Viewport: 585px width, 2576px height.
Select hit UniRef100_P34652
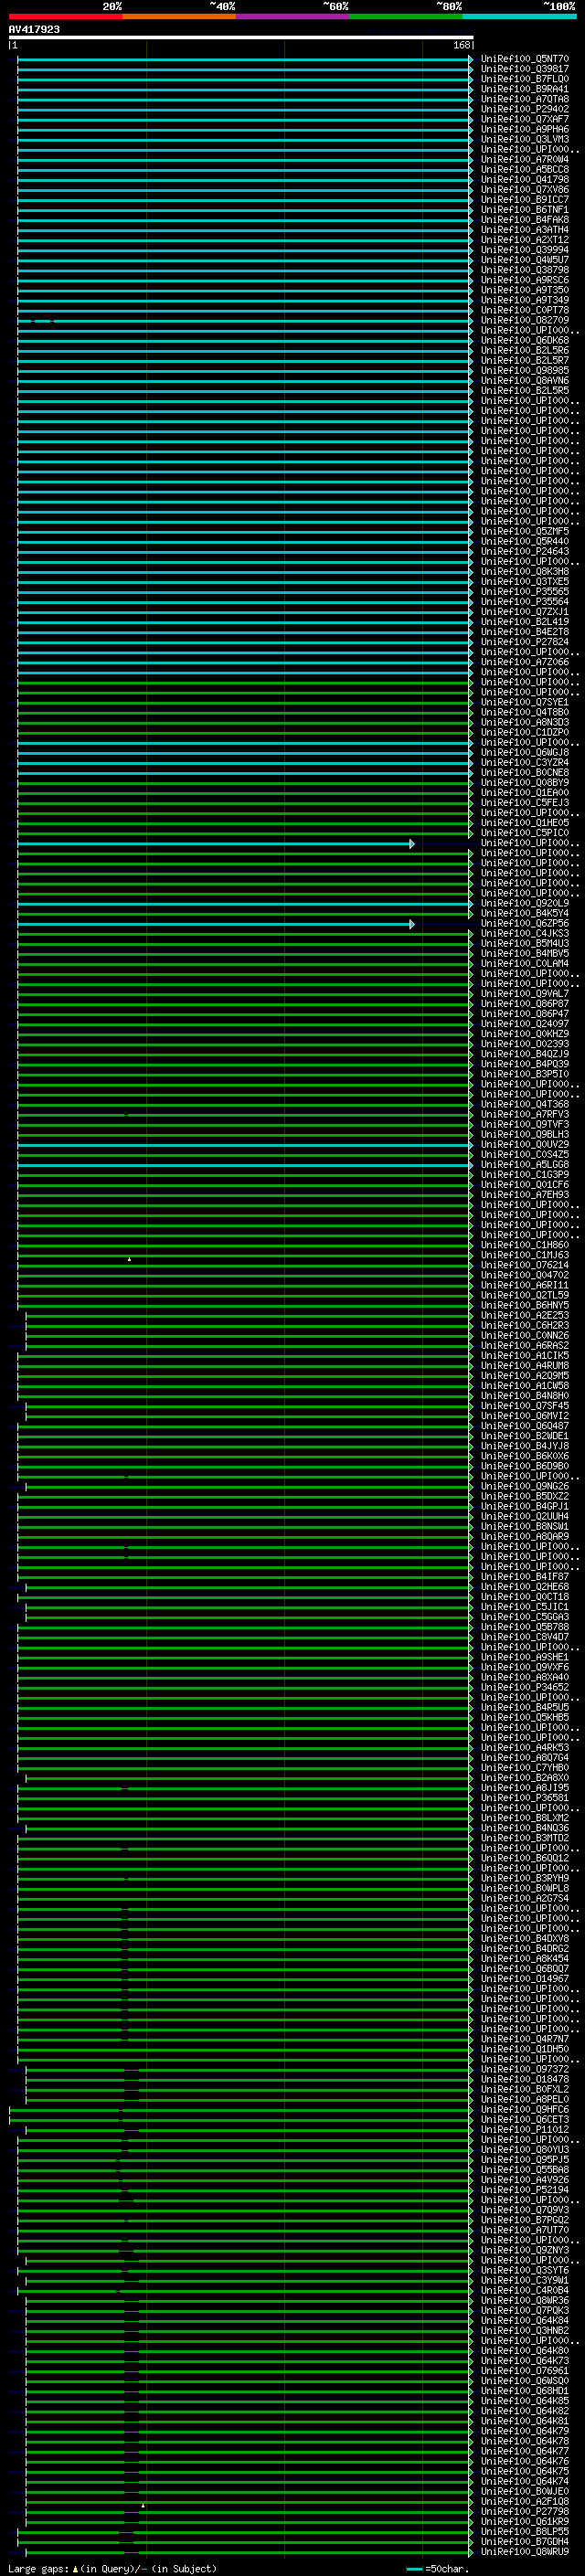point(525,1687)
